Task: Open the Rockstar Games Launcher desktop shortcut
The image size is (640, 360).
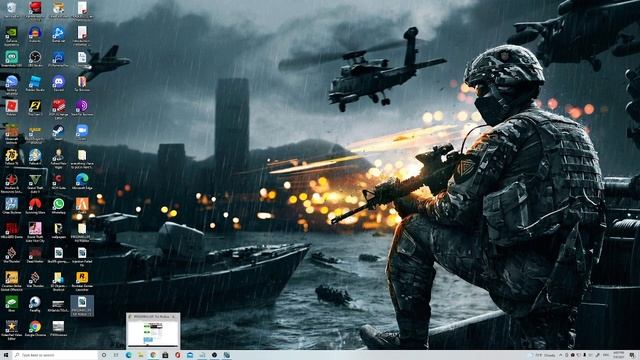Action: click(82, 280)
